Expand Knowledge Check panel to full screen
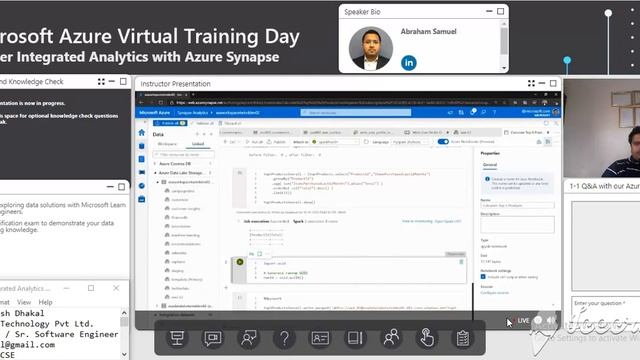The height and width of the screenshot is (360, 640). [101, 82]
